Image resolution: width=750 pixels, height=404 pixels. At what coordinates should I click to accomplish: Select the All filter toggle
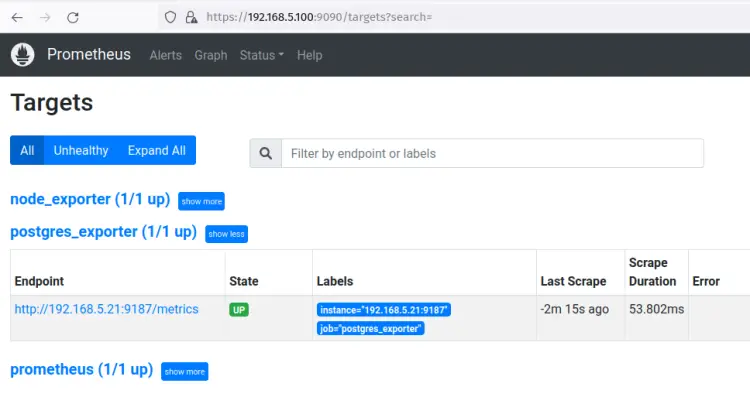tap(27, 150)
